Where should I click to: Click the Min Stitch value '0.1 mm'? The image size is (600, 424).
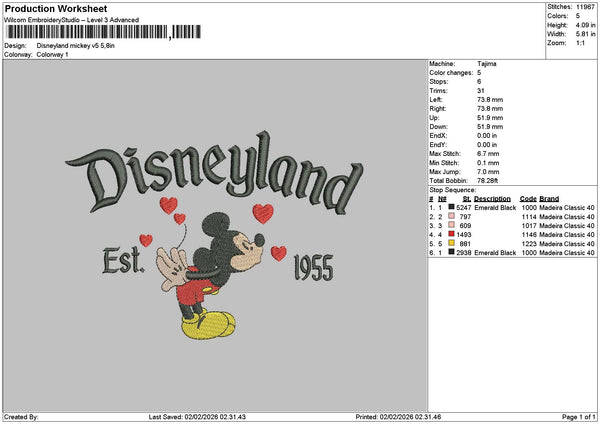(488, 163)
